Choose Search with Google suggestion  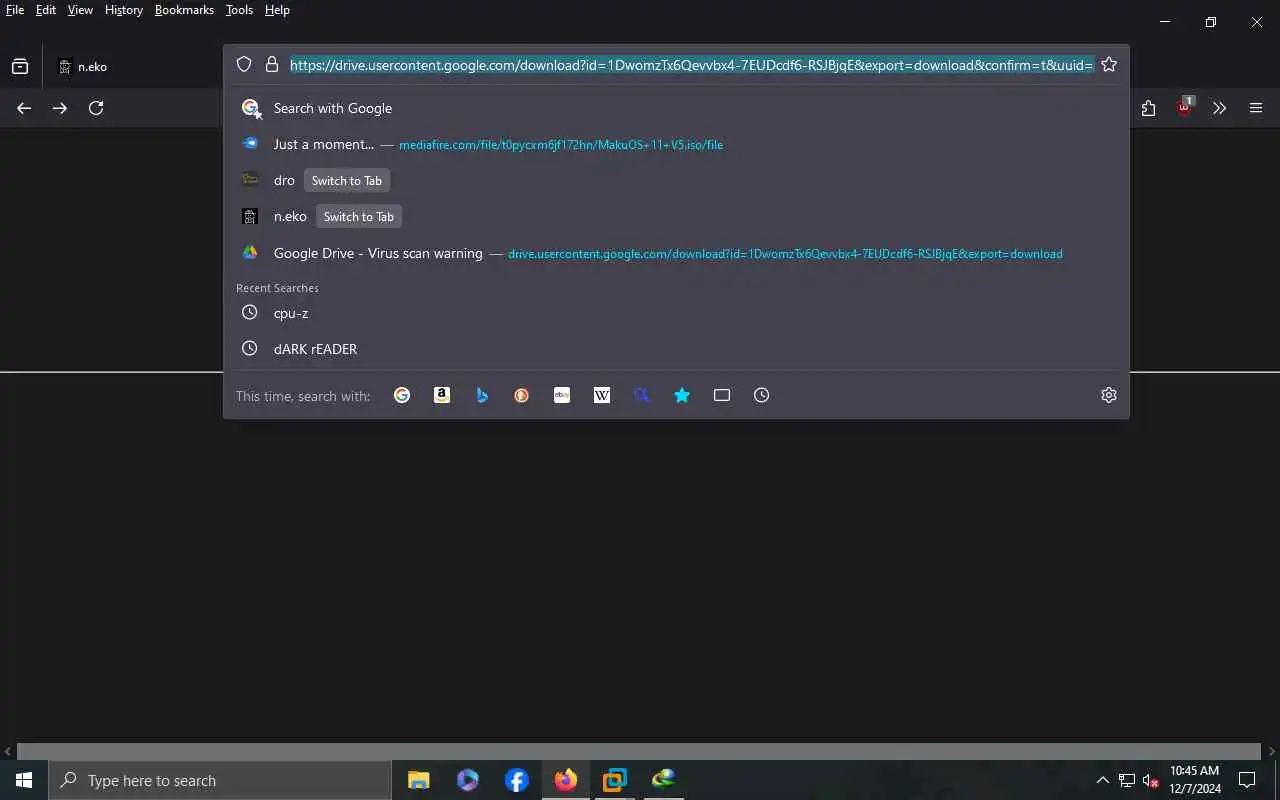(x=676, y=108)
